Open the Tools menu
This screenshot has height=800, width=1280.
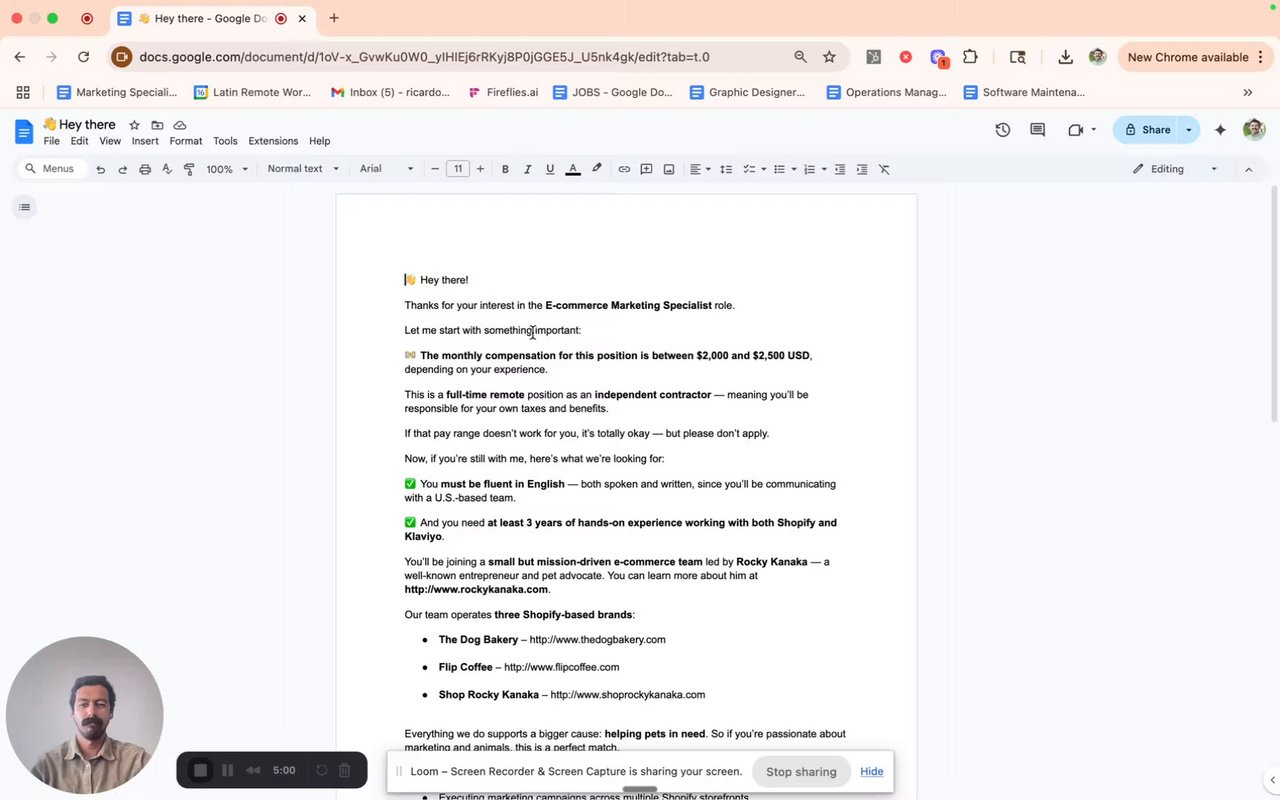[x=225, y=141]
